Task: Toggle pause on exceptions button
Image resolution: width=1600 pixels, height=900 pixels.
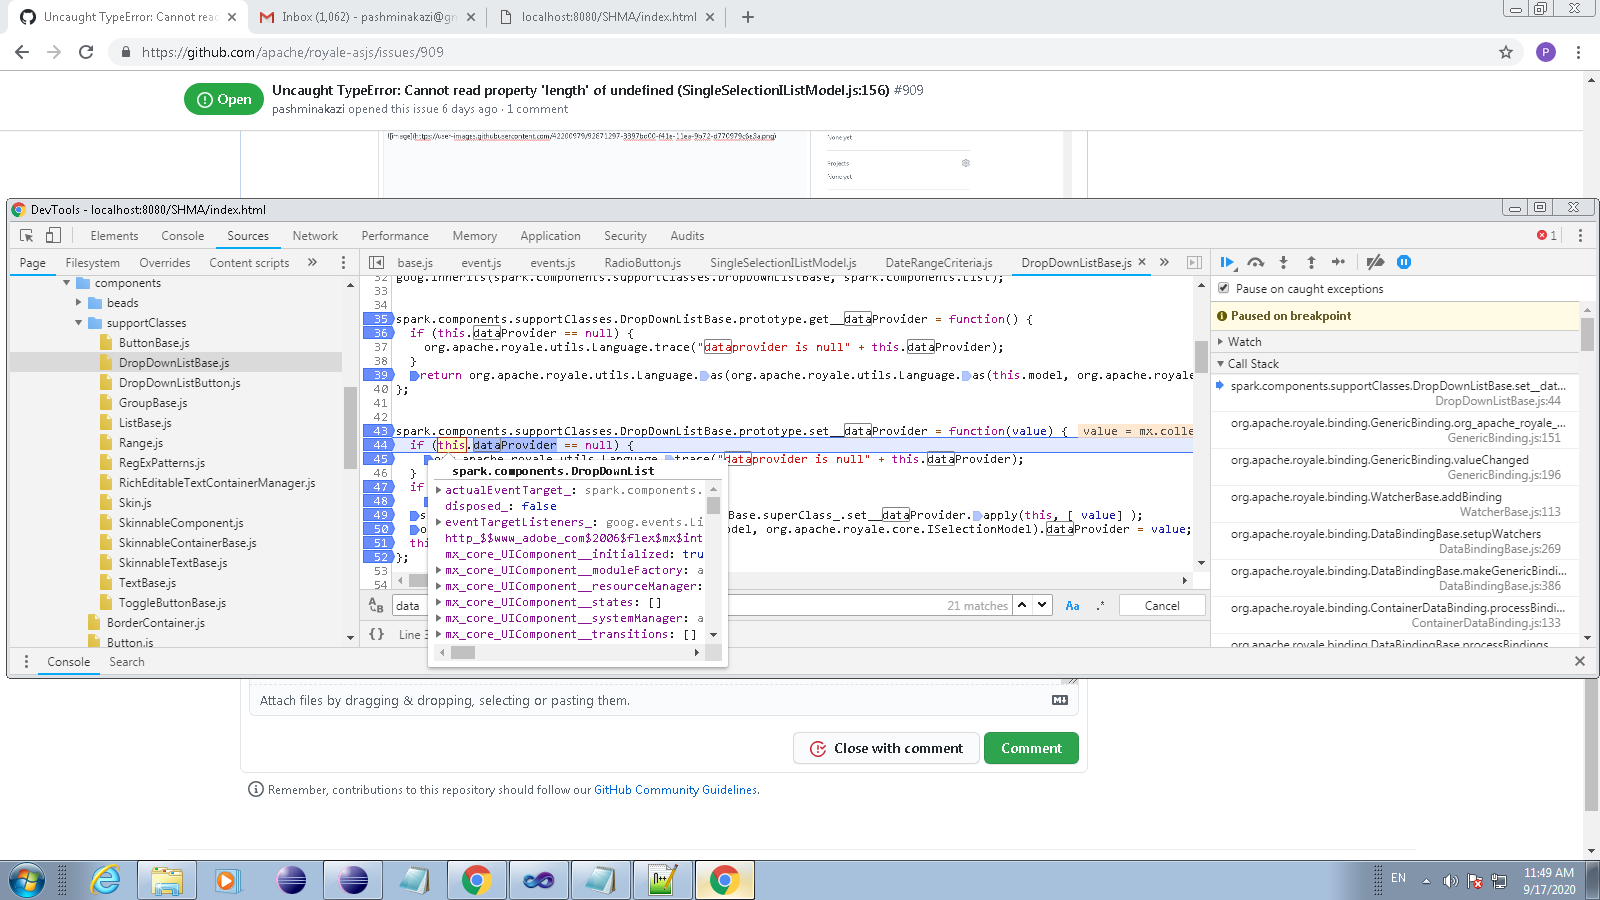Action: coord(1403,262)
